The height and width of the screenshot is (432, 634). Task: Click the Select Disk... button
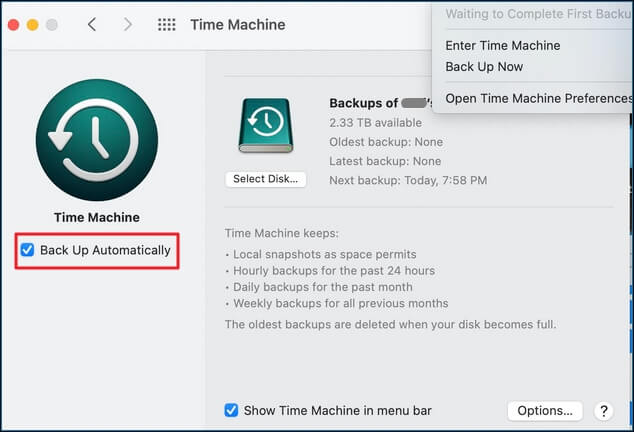266,179
